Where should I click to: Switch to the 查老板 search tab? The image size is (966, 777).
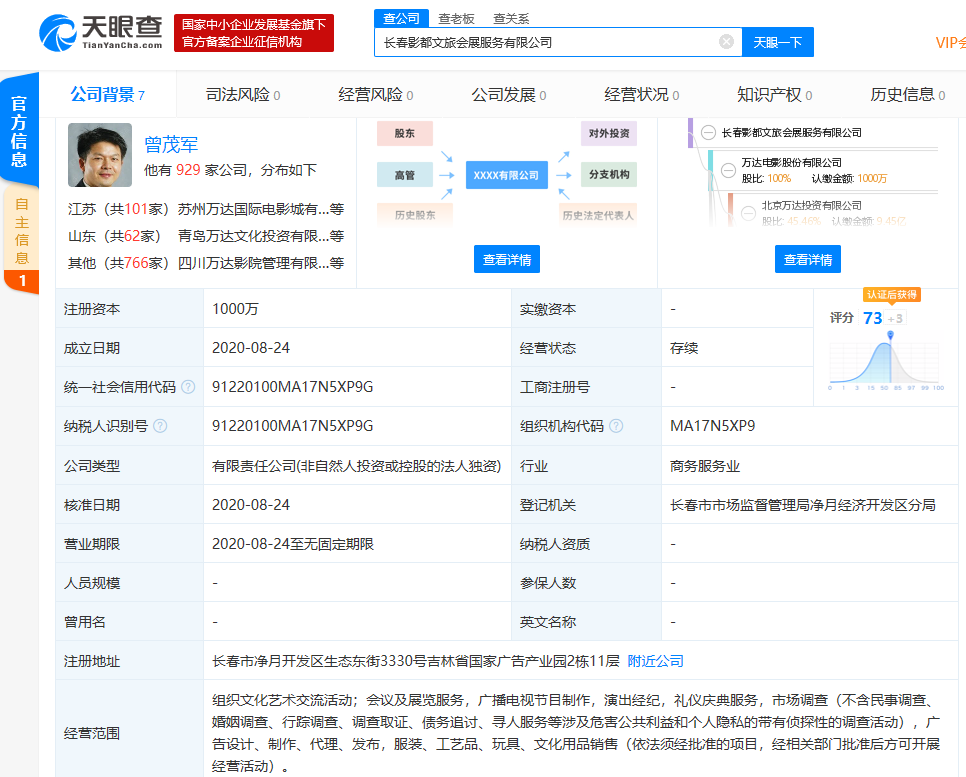pyautogui.click(x=456, y=18)
